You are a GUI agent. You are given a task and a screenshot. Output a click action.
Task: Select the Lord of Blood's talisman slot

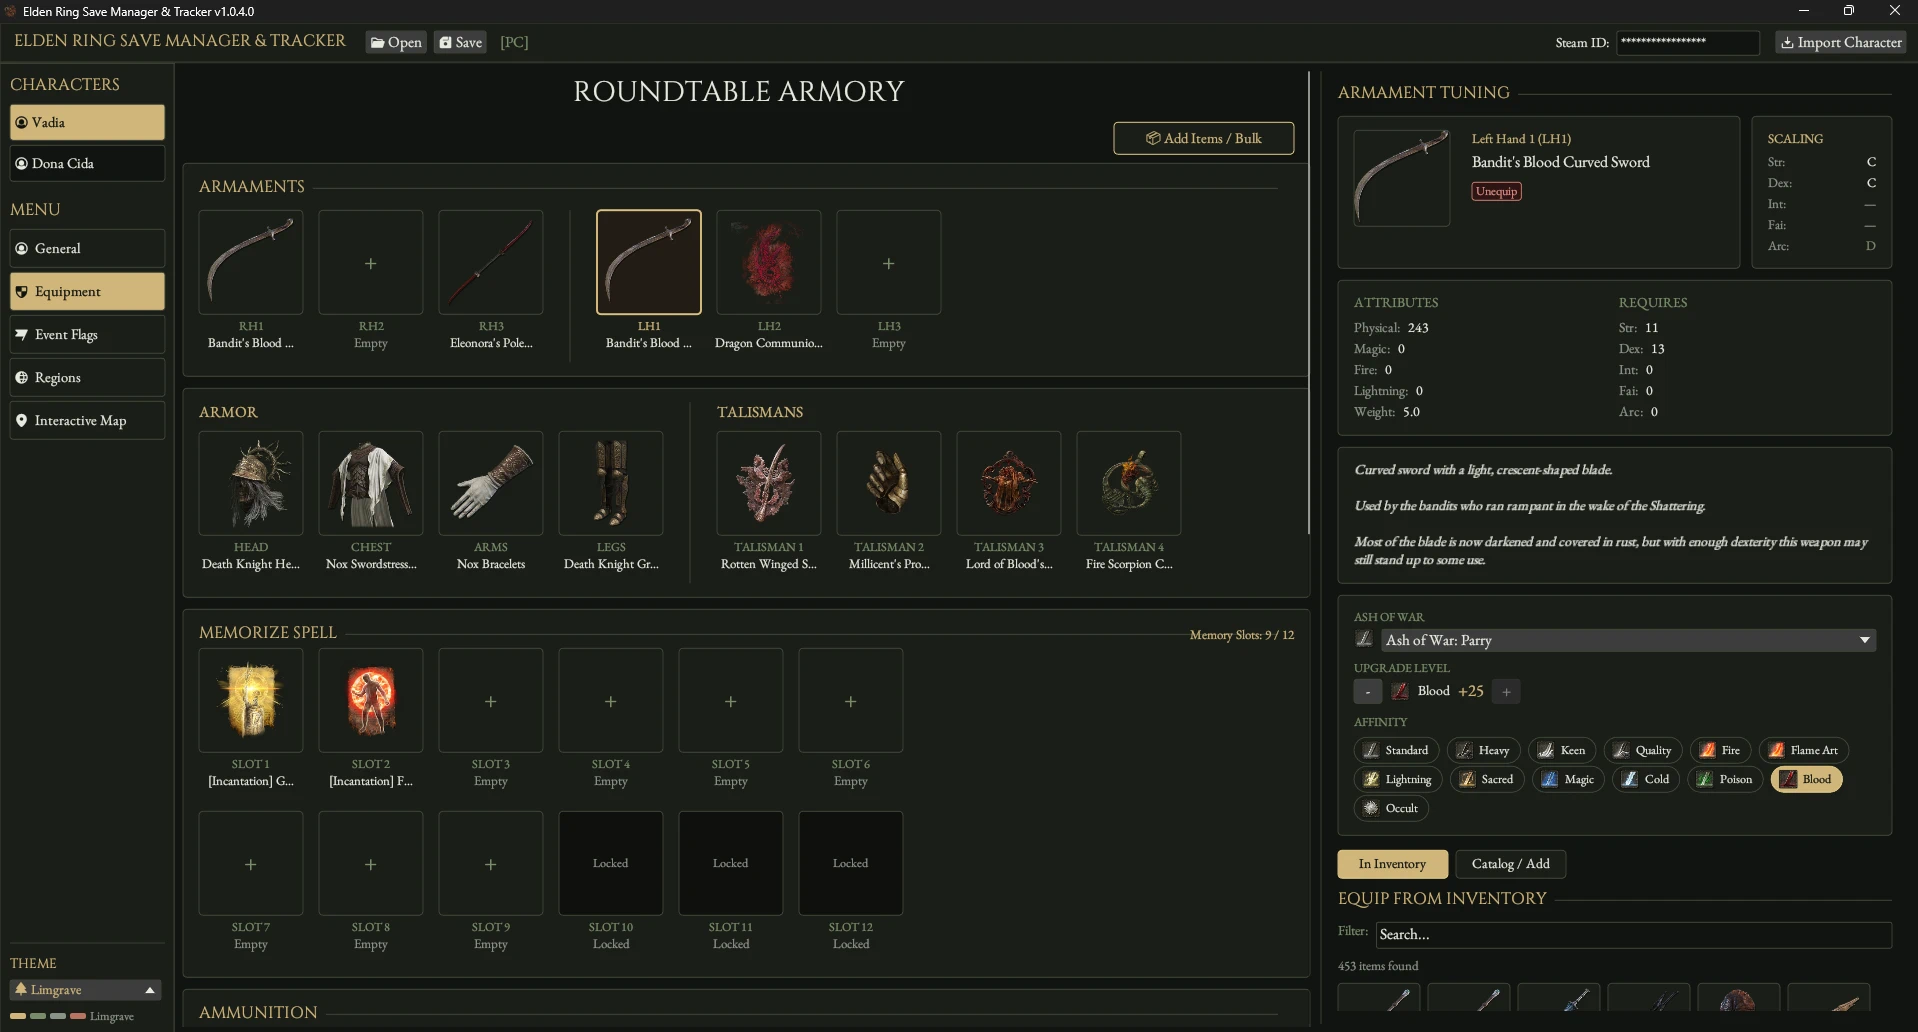click(1009, 483)
